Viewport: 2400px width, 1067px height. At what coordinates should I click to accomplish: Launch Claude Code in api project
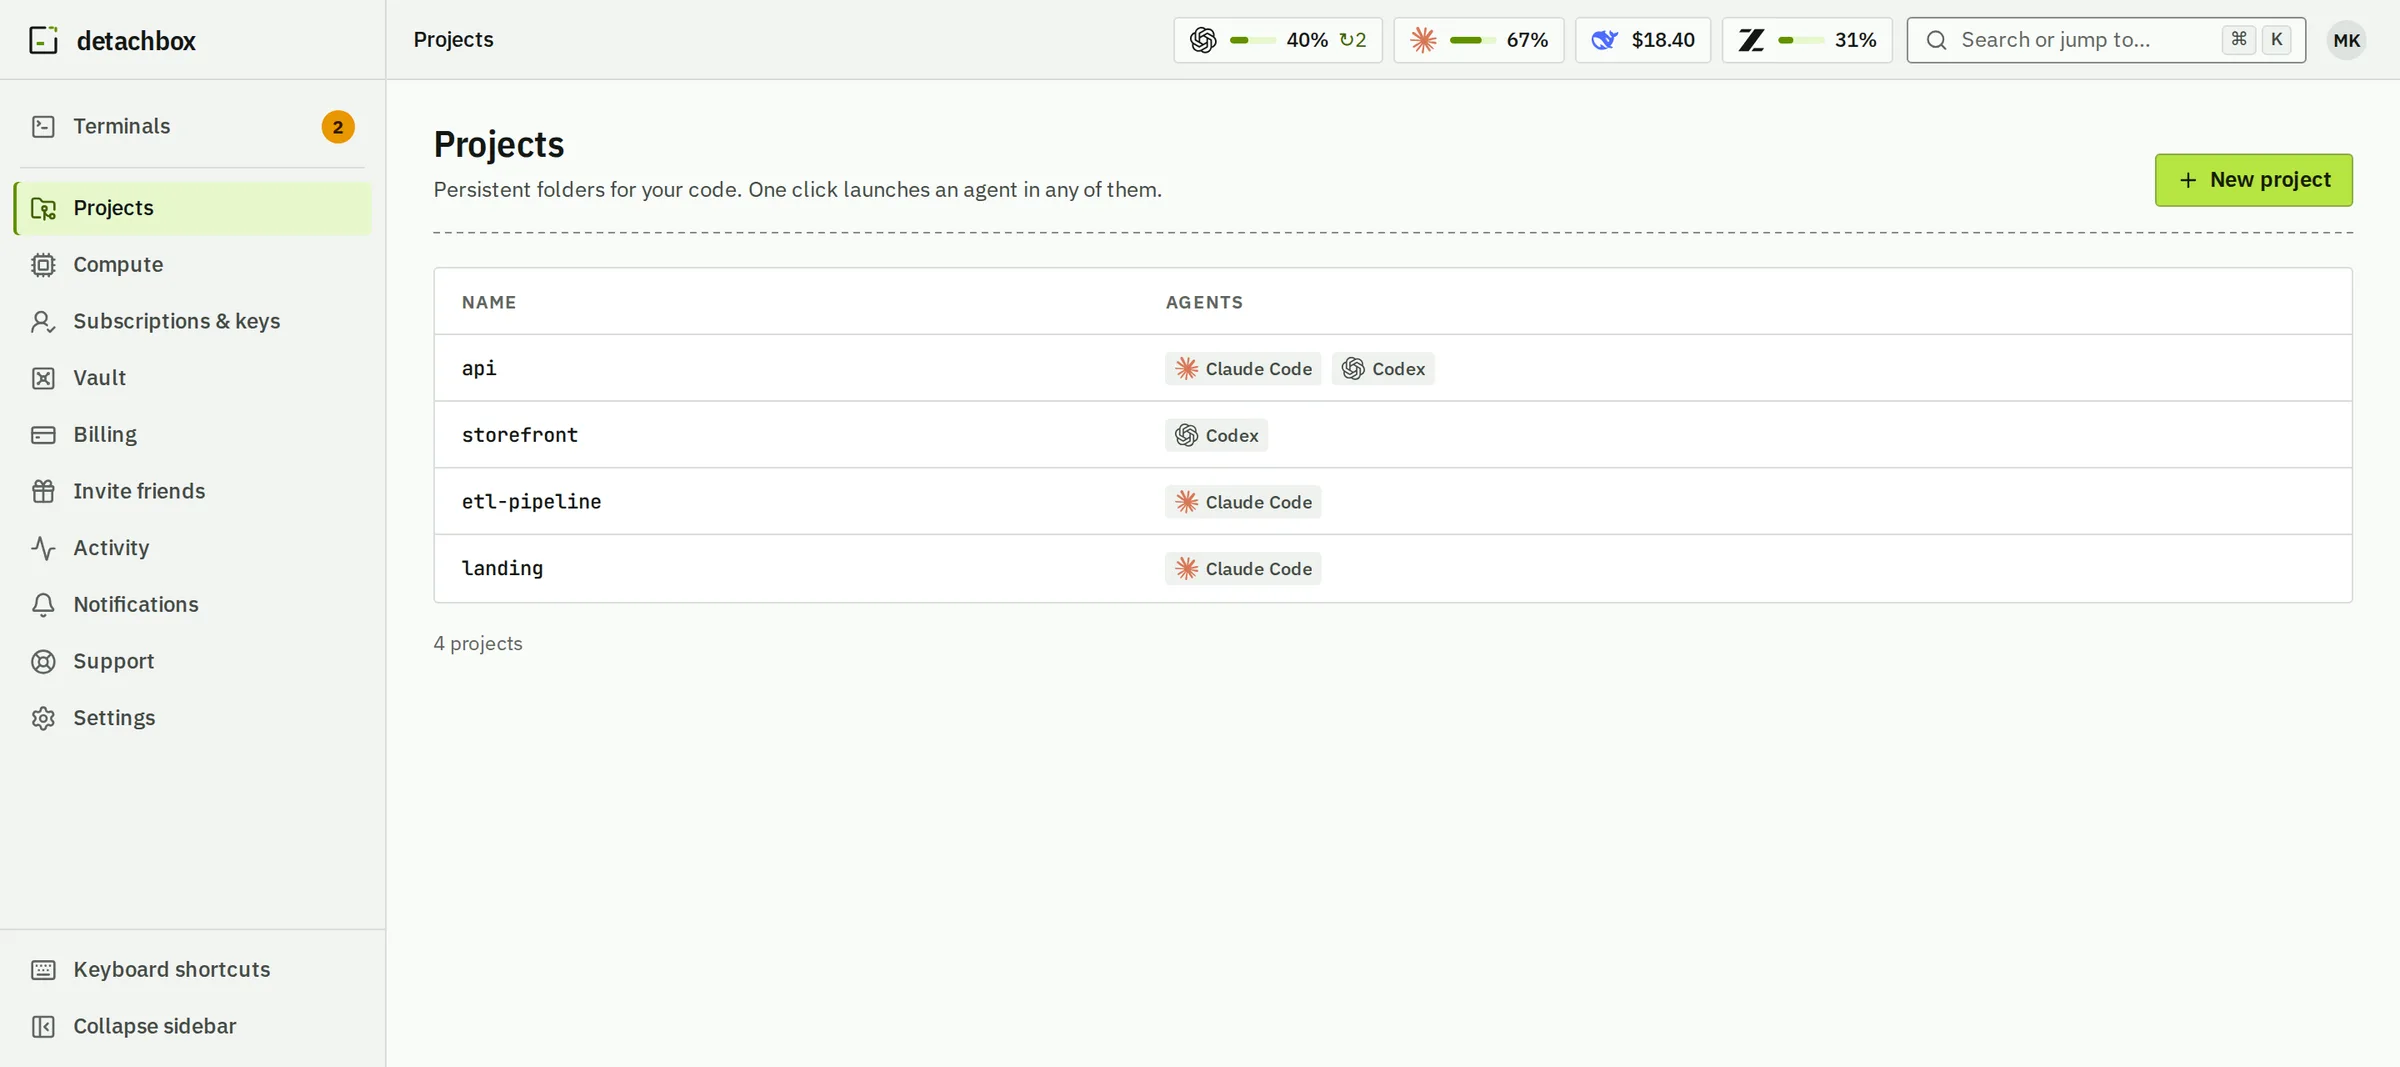(1243, 369)
